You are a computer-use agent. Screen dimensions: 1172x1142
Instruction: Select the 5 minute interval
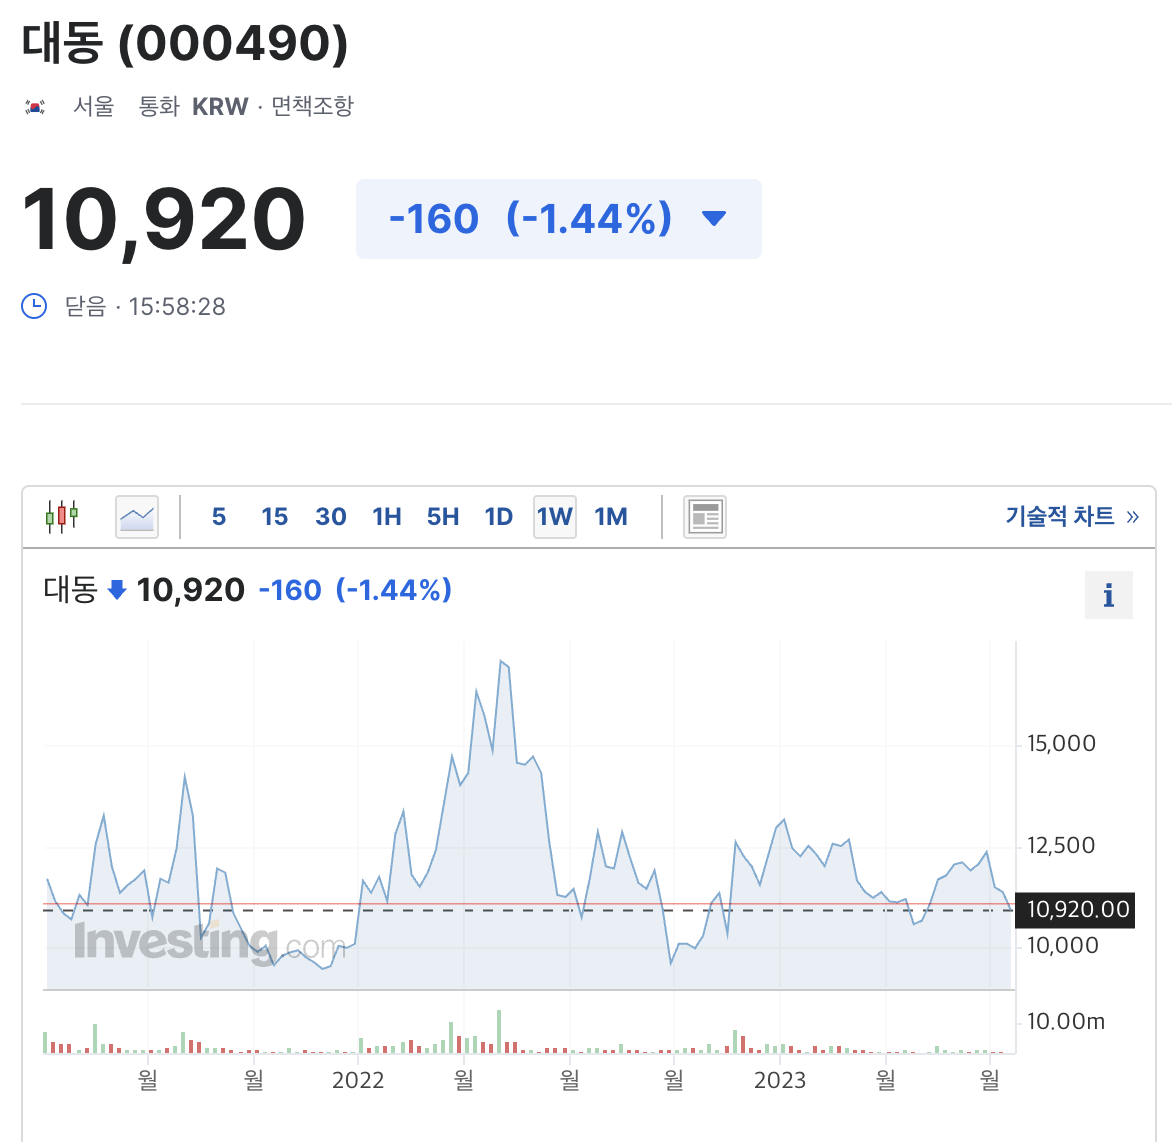click(x=218, y=516)
